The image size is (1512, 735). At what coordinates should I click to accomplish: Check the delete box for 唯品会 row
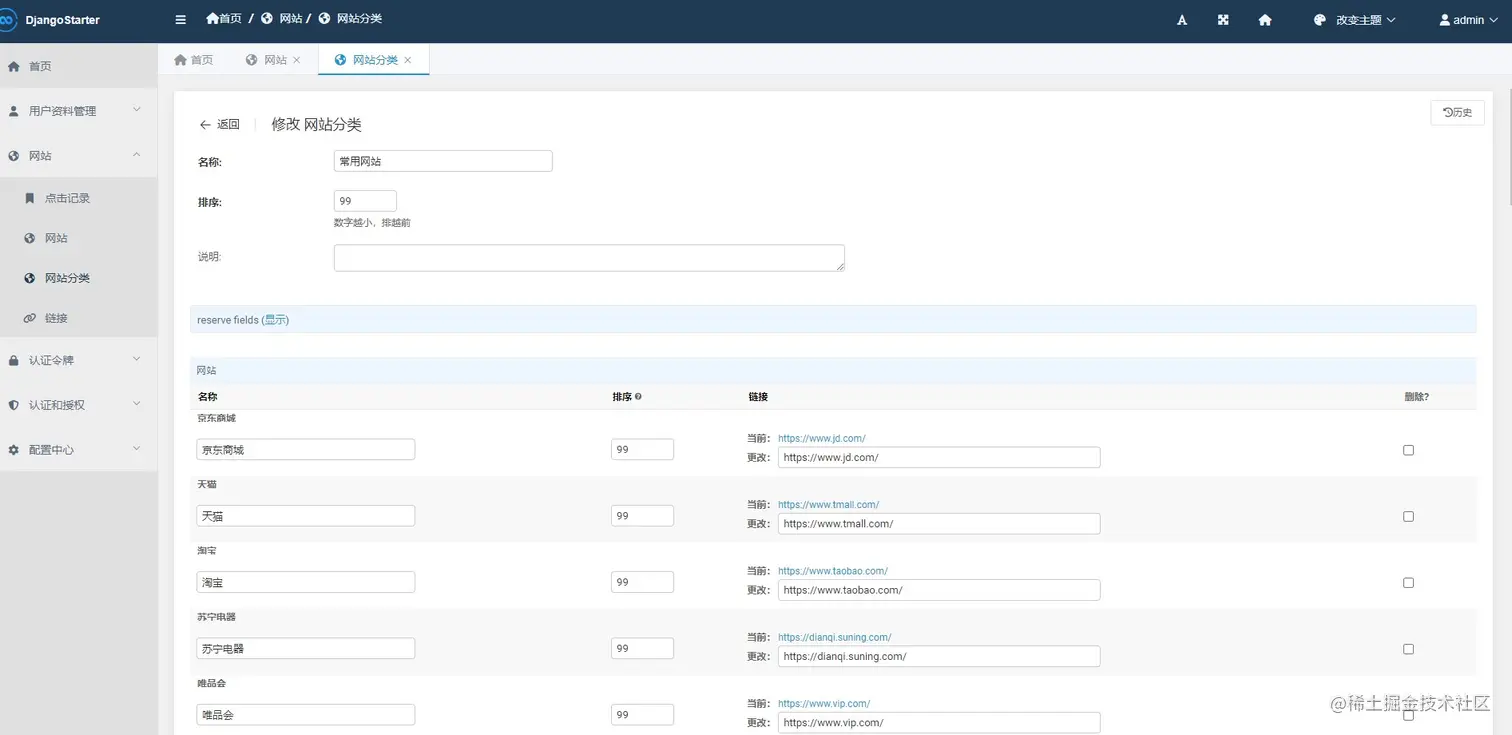click(1408, 715)
